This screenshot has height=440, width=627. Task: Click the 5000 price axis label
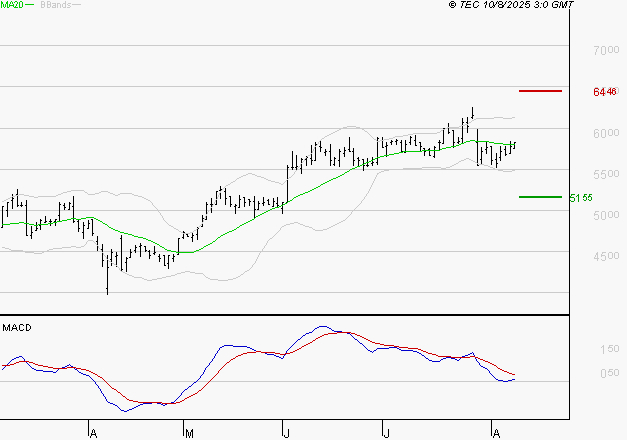606,215
